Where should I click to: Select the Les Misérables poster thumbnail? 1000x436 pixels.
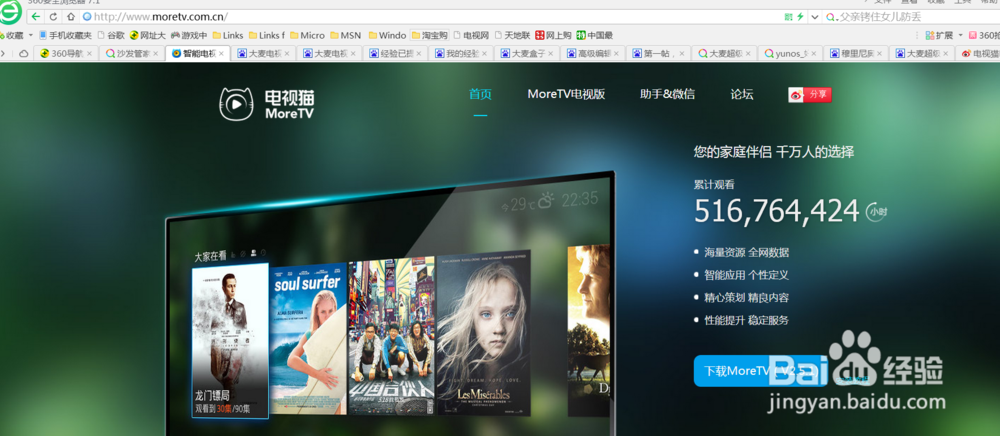[x=483, y=333]
